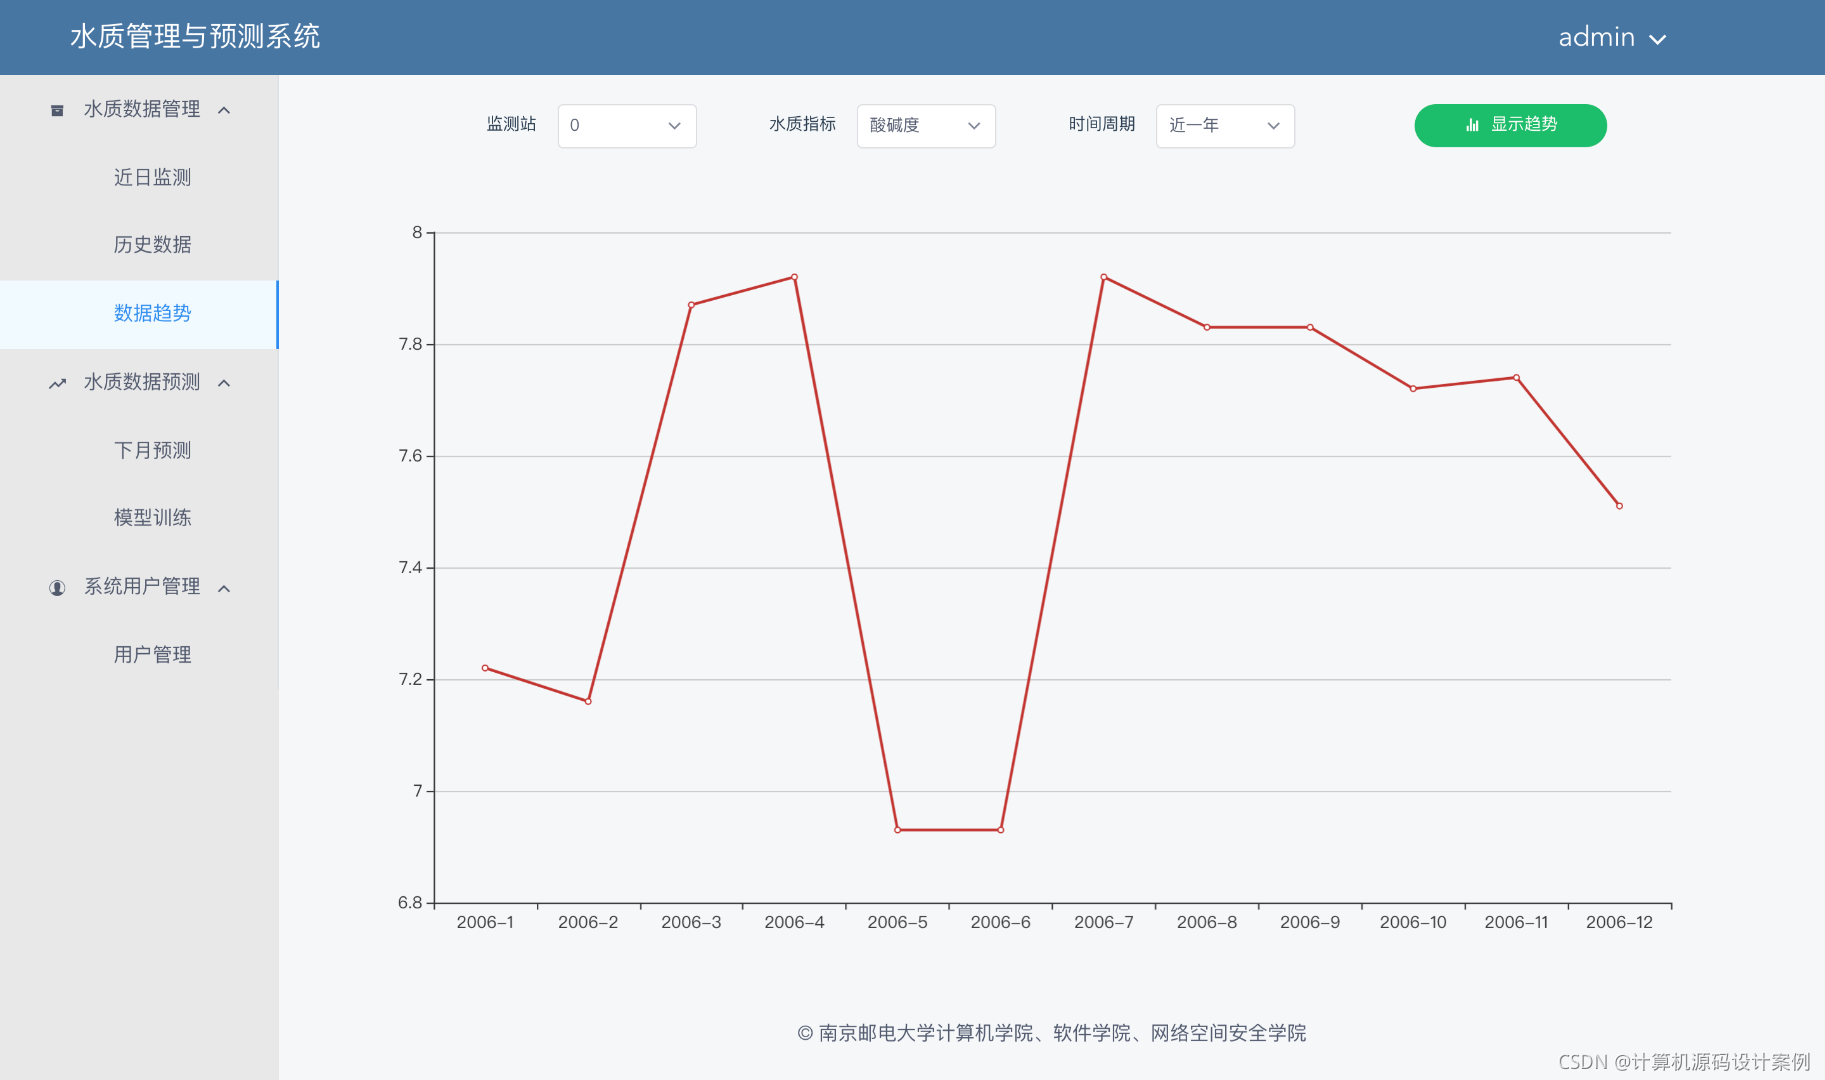Viewport: 1825px width, 1080px height.
Task: Click the 水质管理与预测系统 title
Action: click(x=195, y=37)
